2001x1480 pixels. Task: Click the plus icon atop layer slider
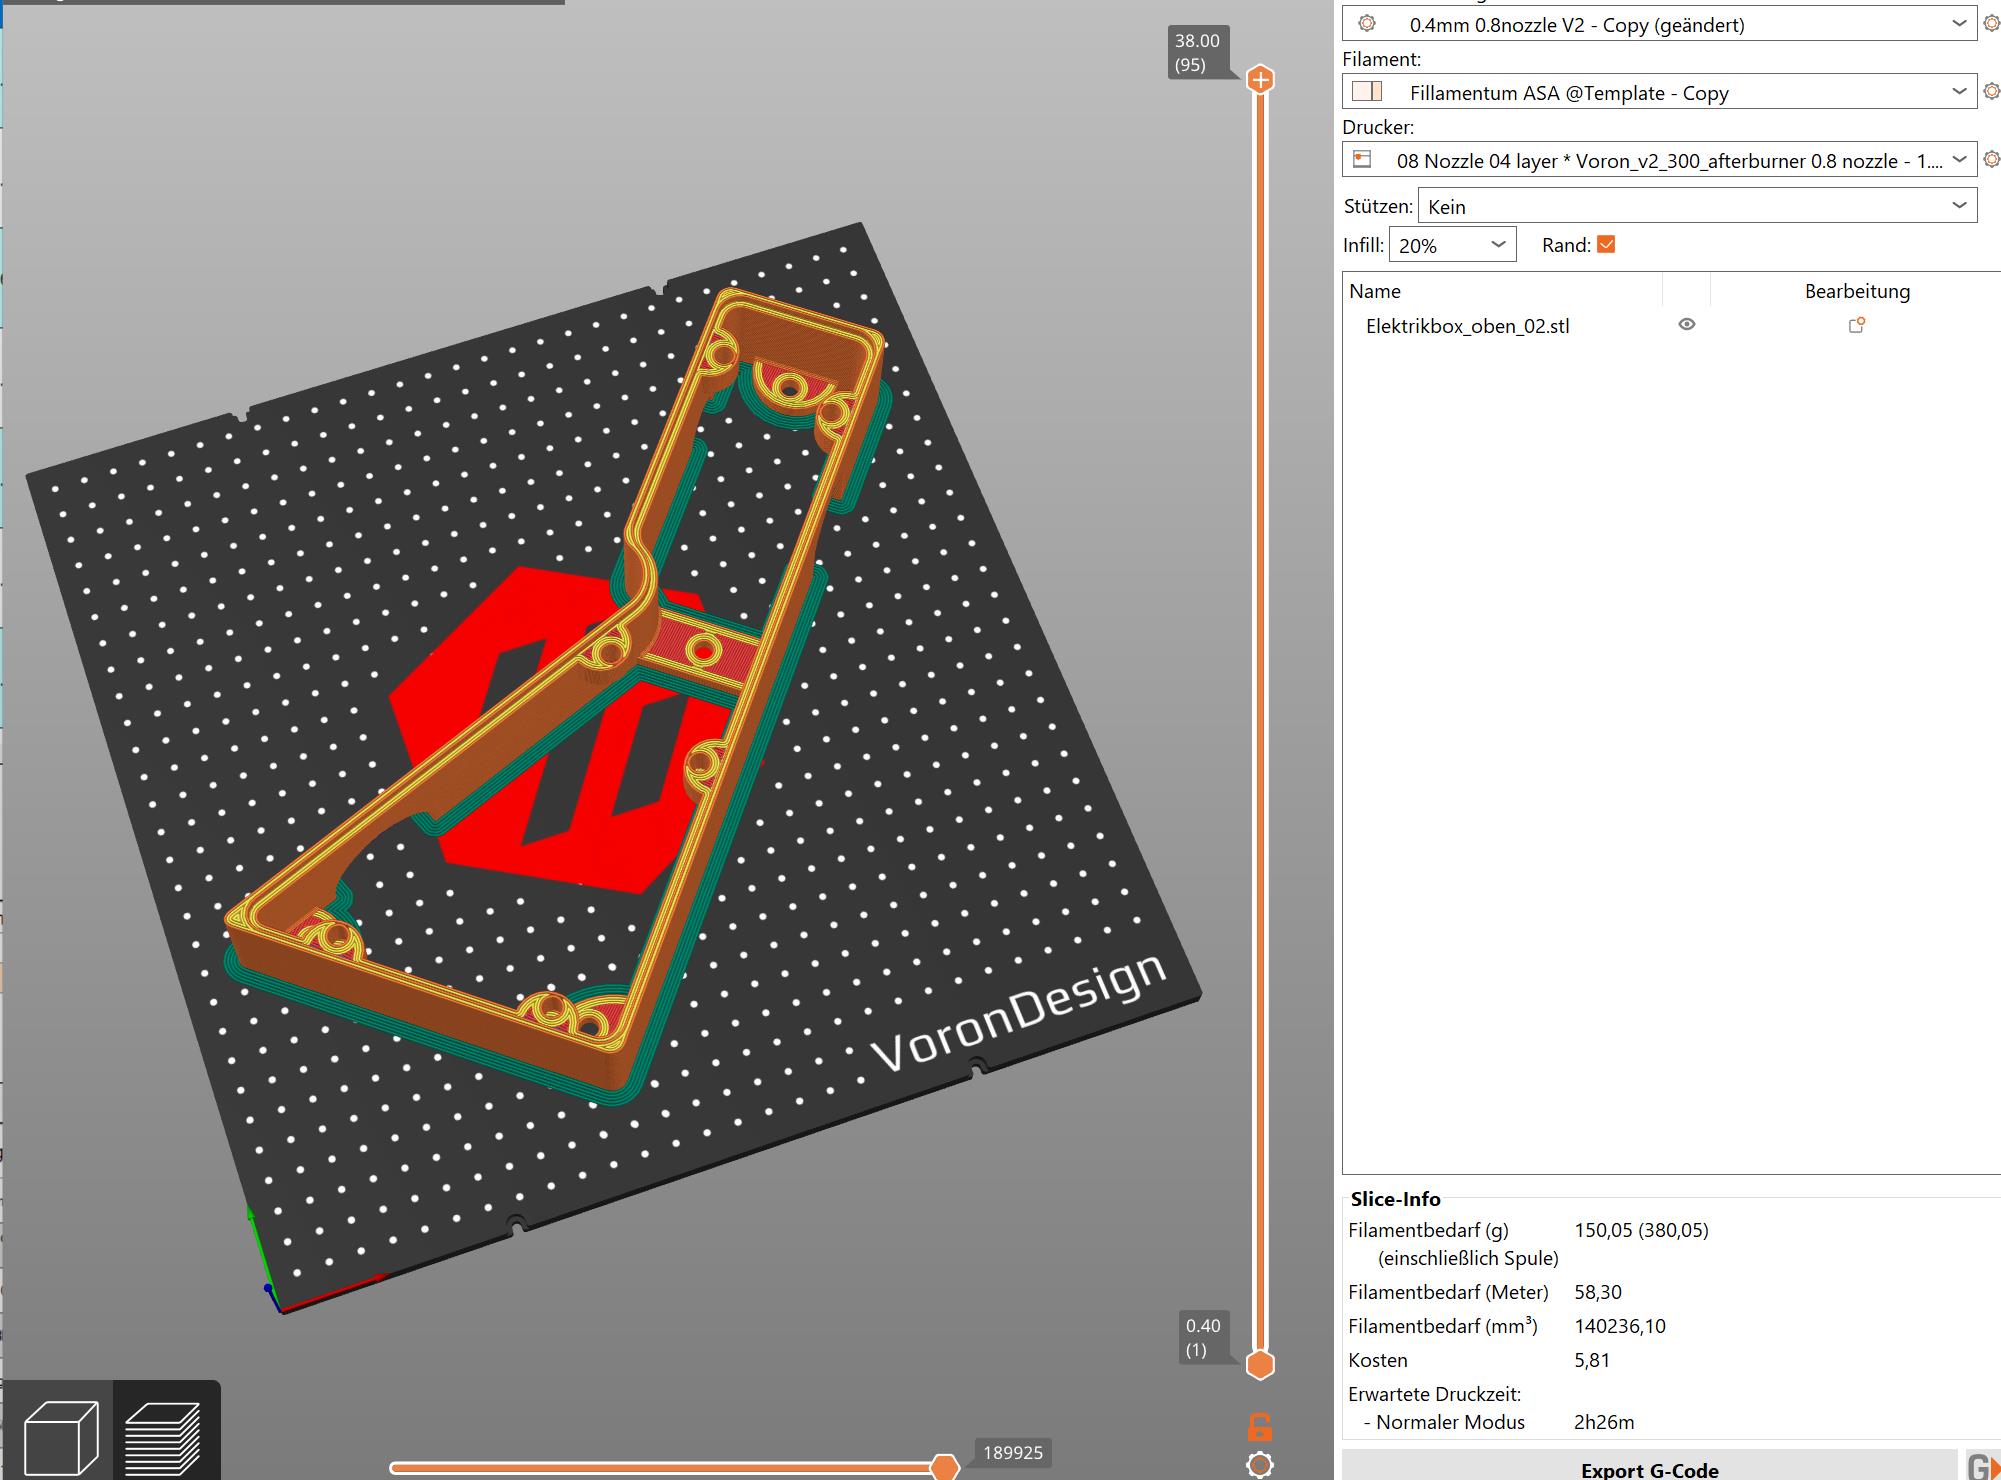(1260, 79)
